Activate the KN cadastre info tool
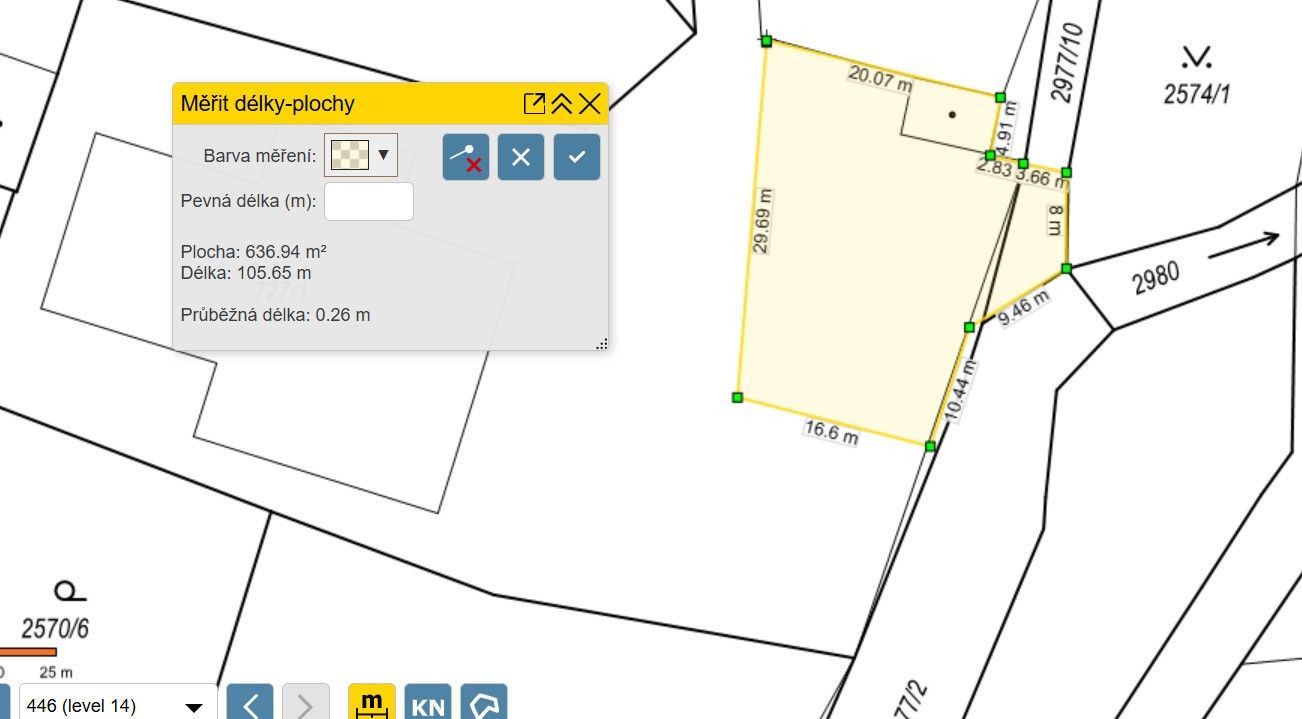Viewport: 1302px width, 719px height. [x=428, y=703]
